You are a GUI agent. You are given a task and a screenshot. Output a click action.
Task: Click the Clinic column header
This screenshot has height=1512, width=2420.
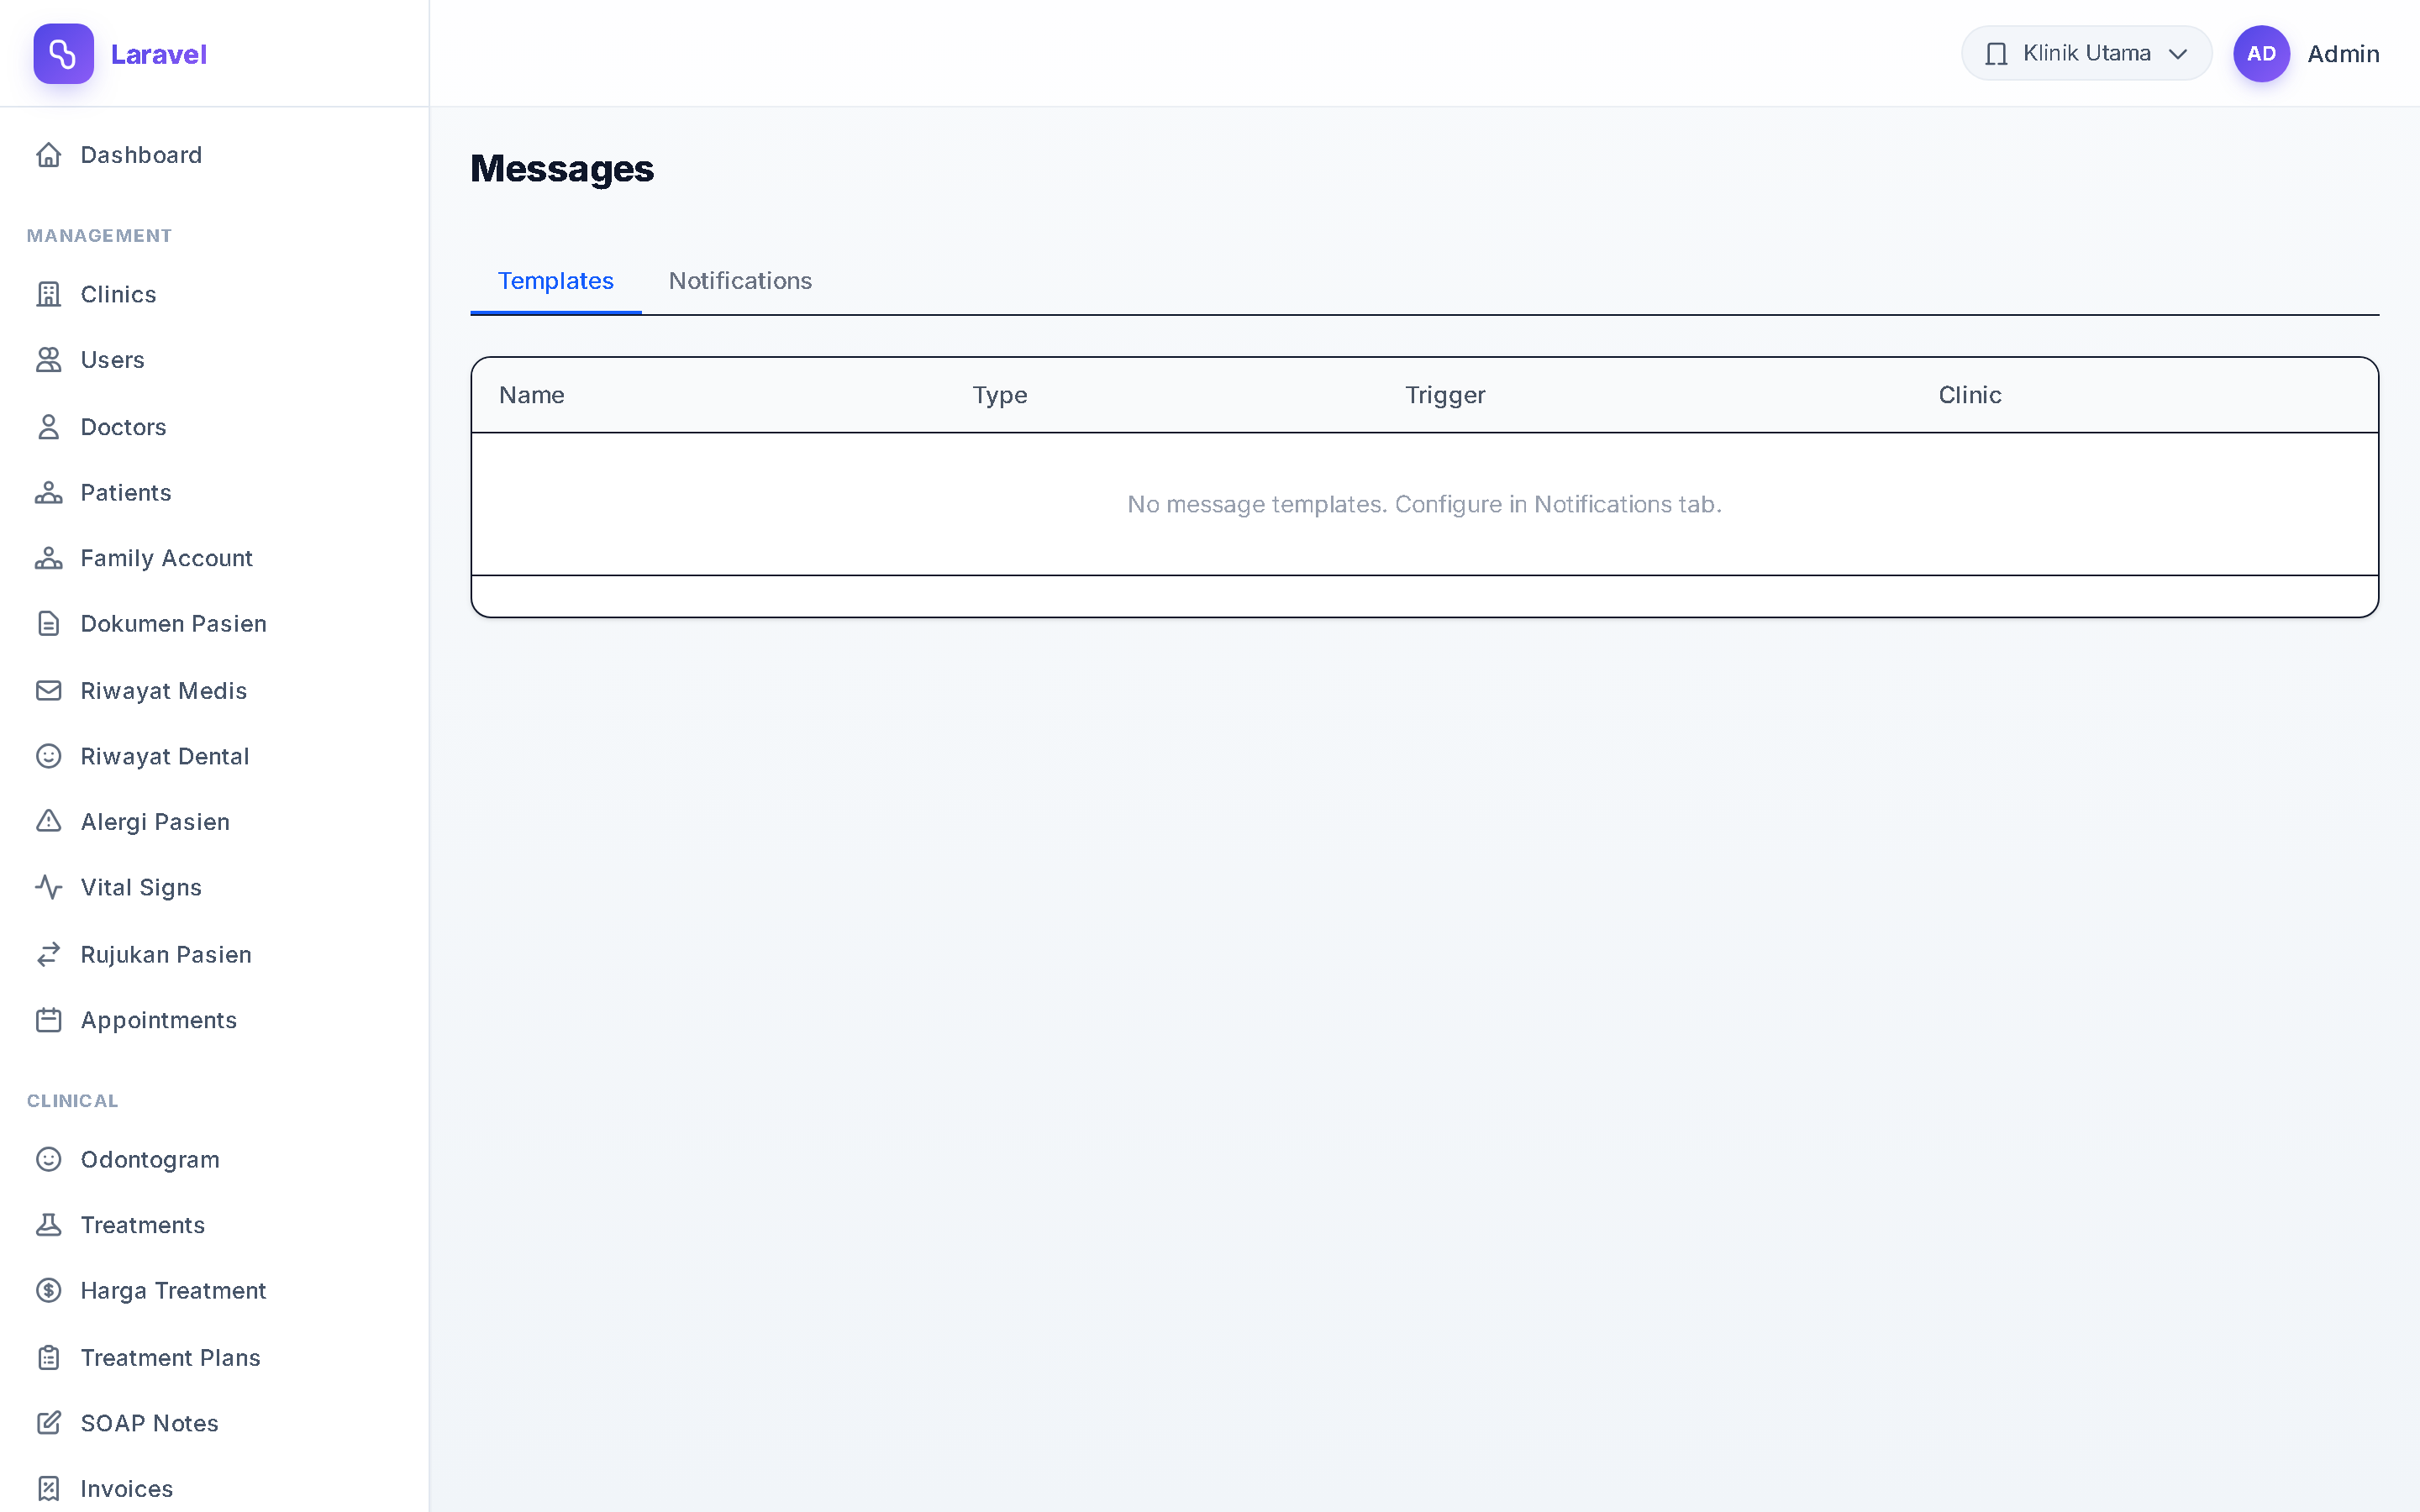pos(1970,395)
